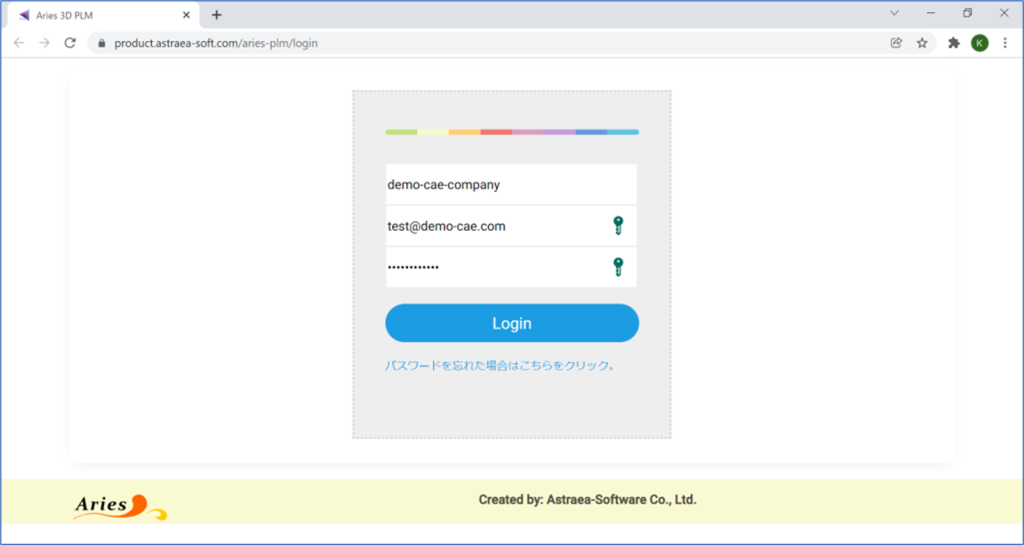View site info via the lock icon
Viewport: 1024px width, 545px height.
pyautogui.click(x=101, y=44)
